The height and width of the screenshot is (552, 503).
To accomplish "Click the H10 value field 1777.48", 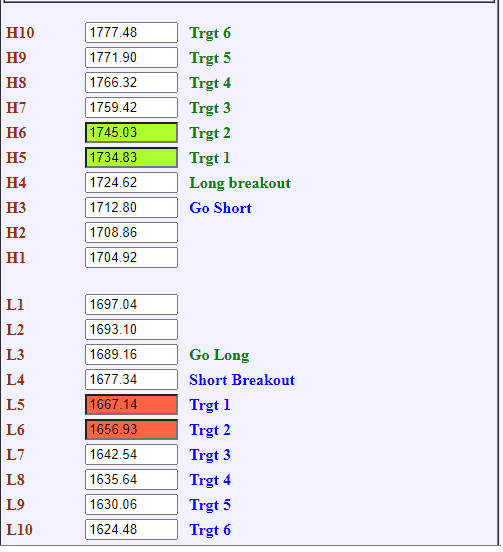I will point(131,33).
